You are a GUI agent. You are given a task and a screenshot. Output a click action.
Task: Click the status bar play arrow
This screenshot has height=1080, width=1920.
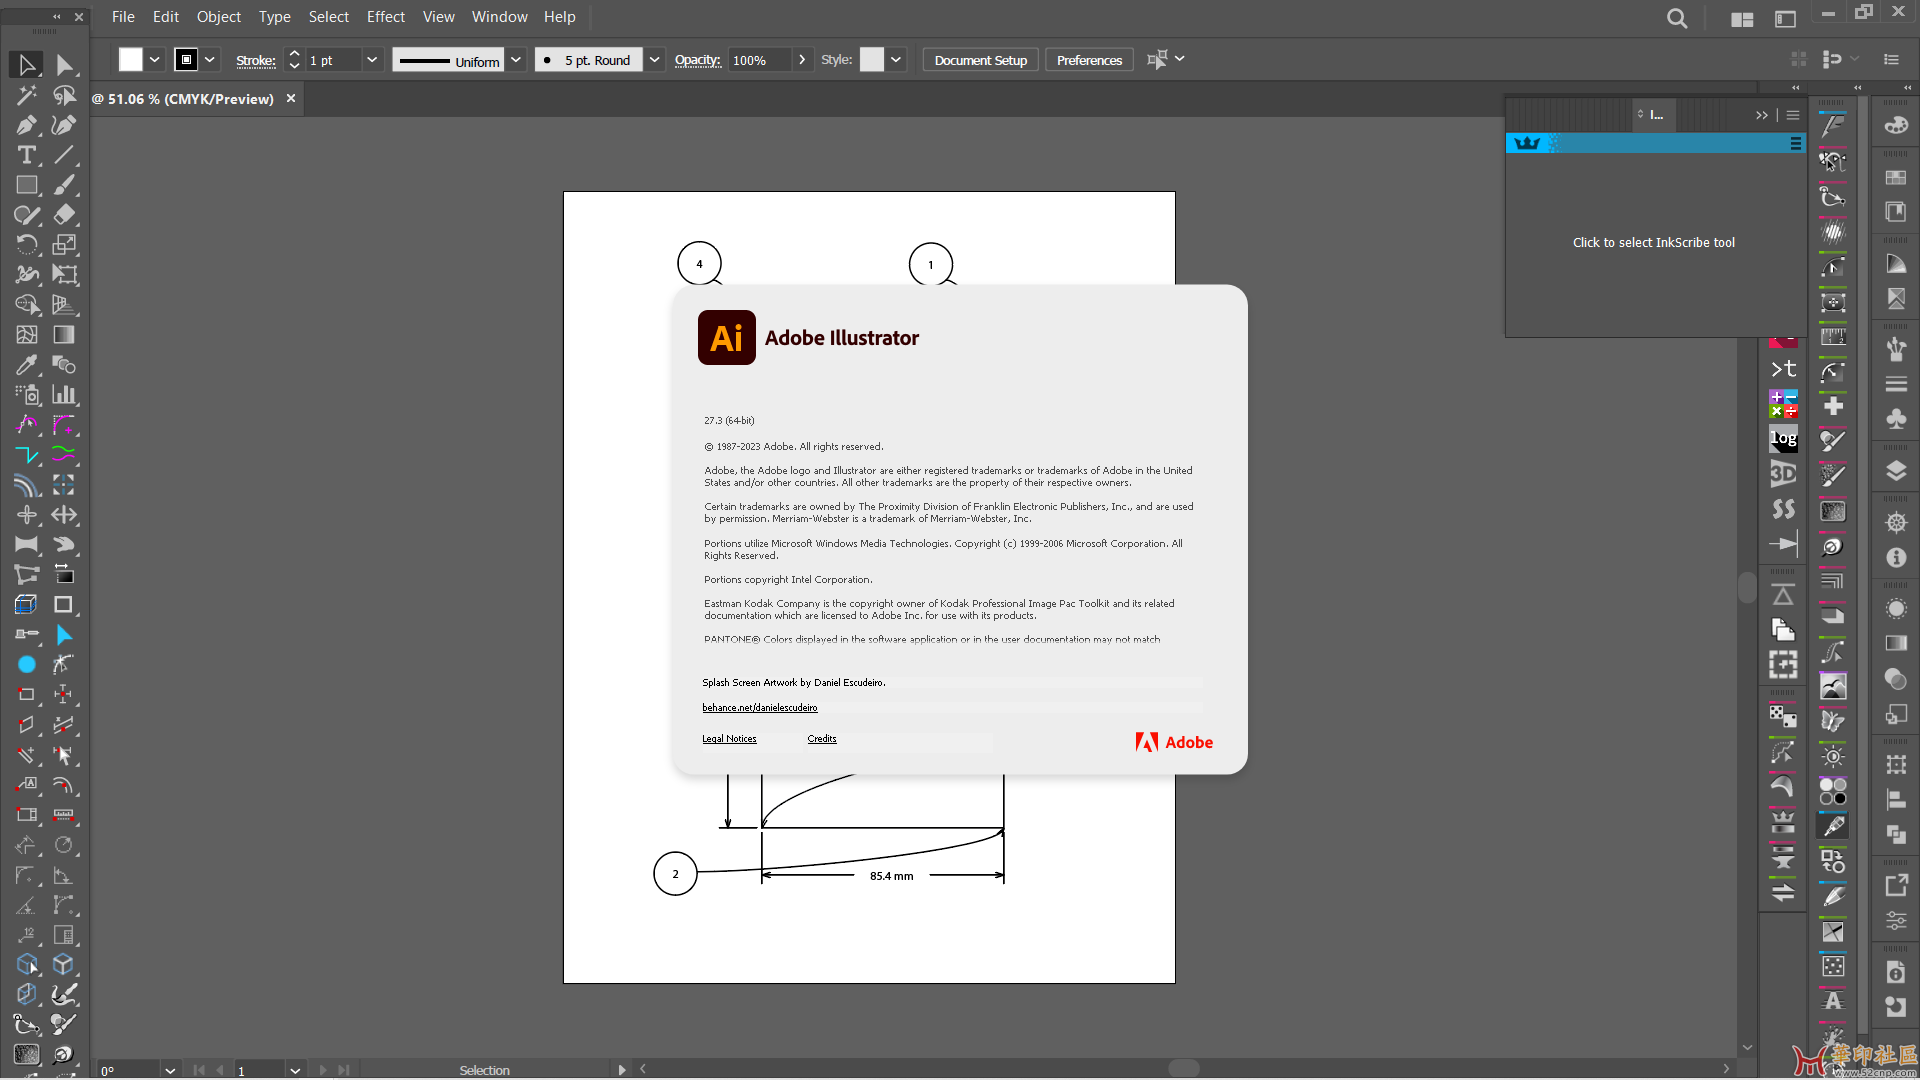(x=622, y=1070)
